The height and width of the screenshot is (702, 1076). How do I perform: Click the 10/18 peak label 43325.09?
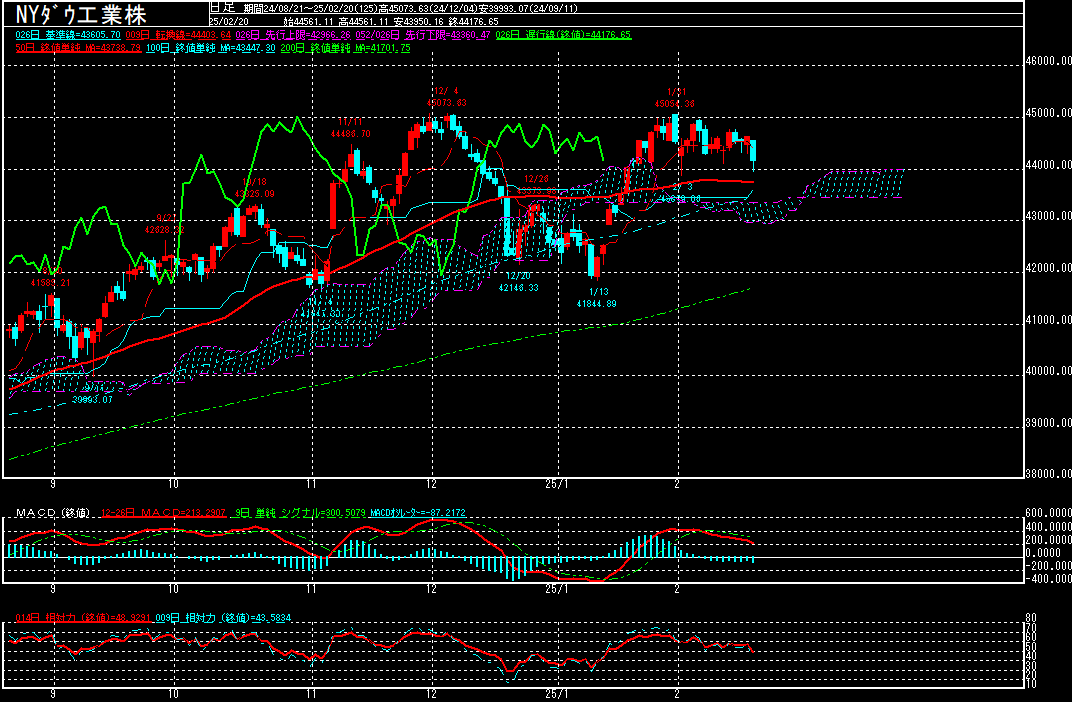(255, 194)
